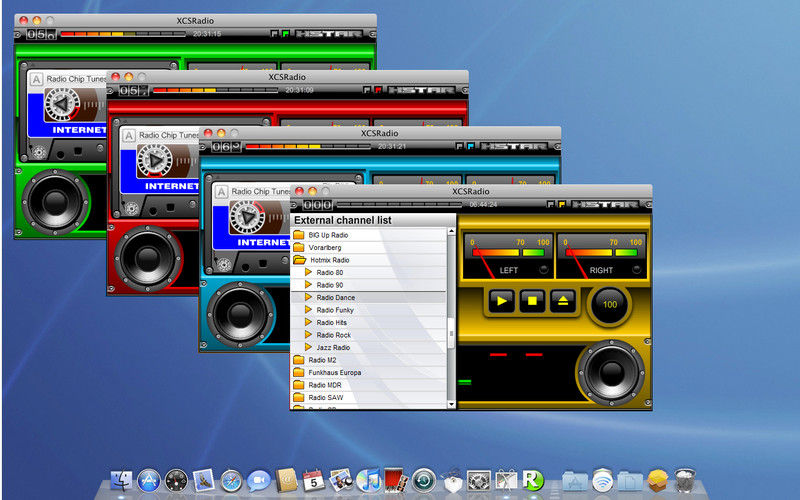Screen dimensions: 800x500
Task: Click the gray flag icon in red window
Action: 367,90
